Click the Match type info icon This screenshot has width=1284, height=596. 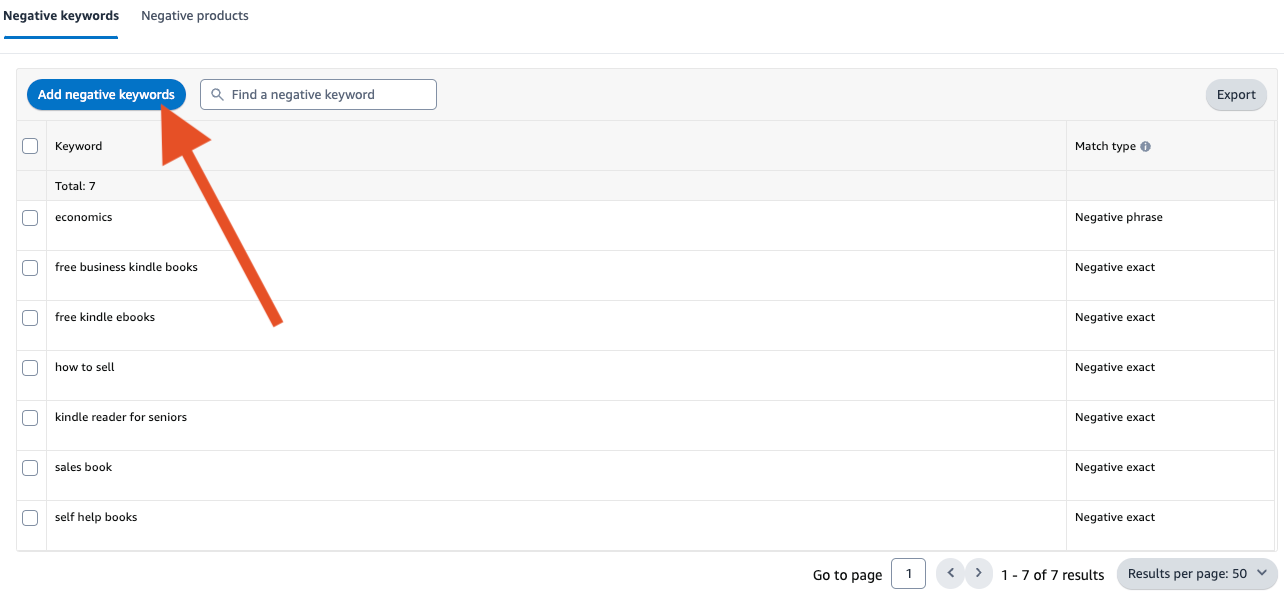[x=1145, y=146]
